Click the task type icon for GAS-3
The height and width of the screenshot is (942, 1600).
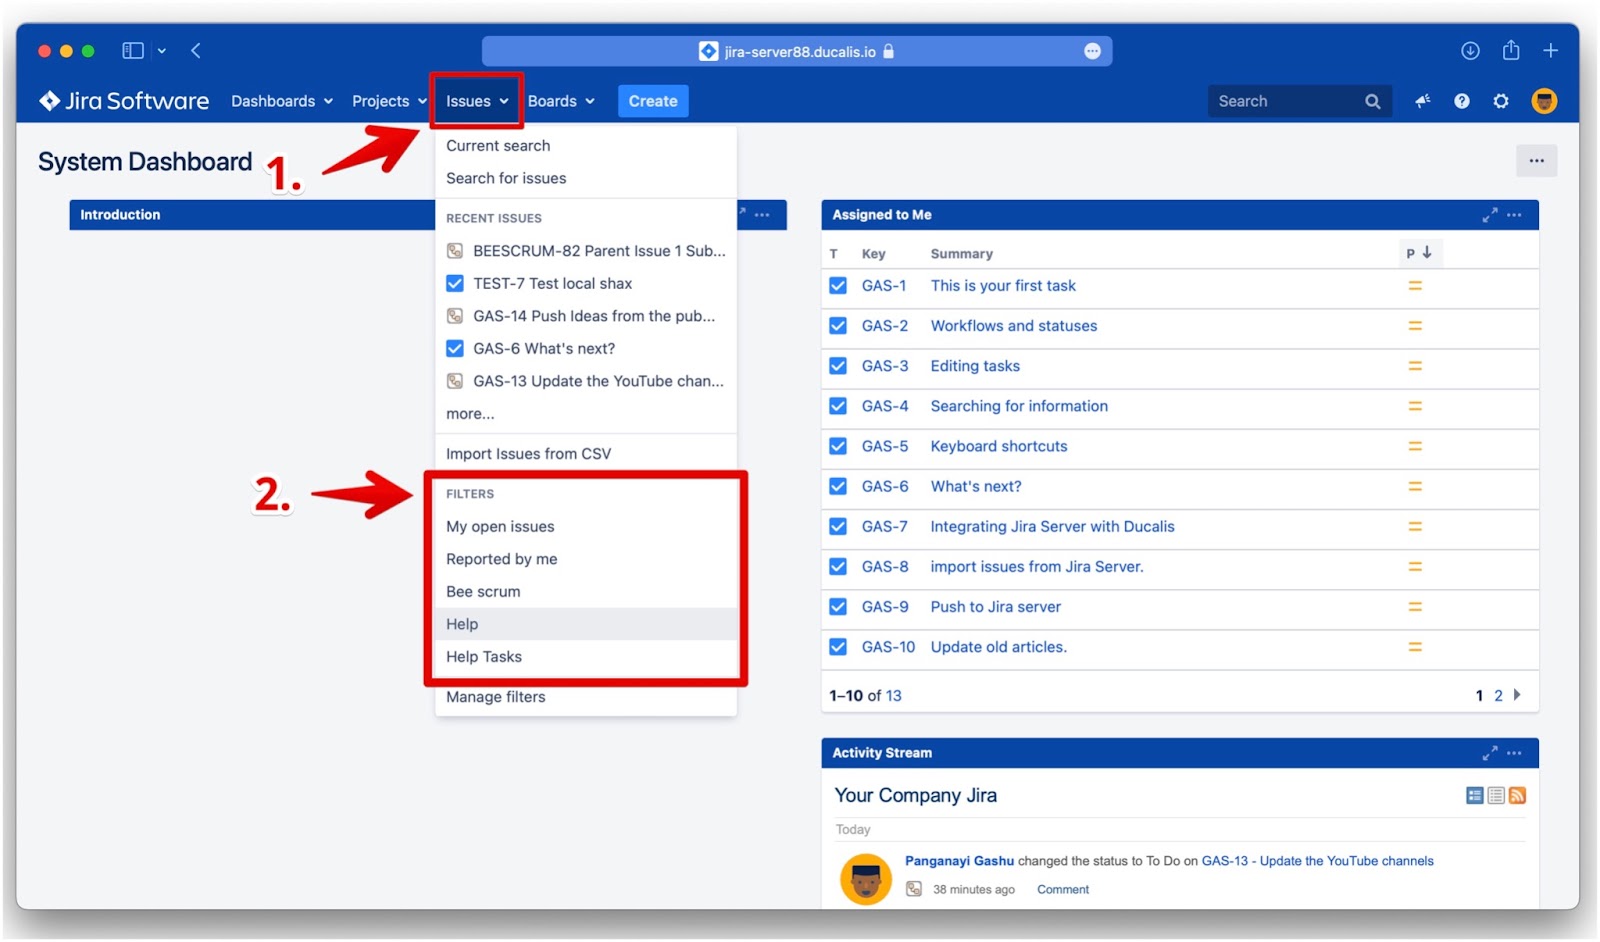coord(838,366)
